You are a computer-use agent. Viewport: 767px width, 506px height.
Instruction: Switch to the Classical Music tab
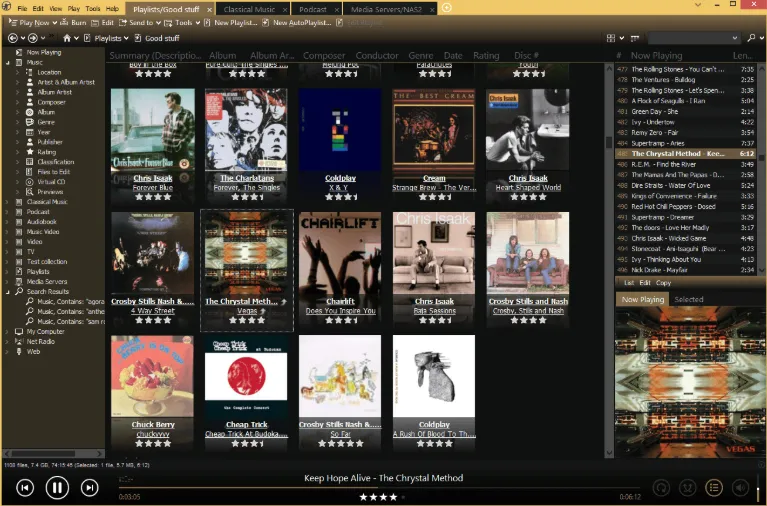click(249, 9)
